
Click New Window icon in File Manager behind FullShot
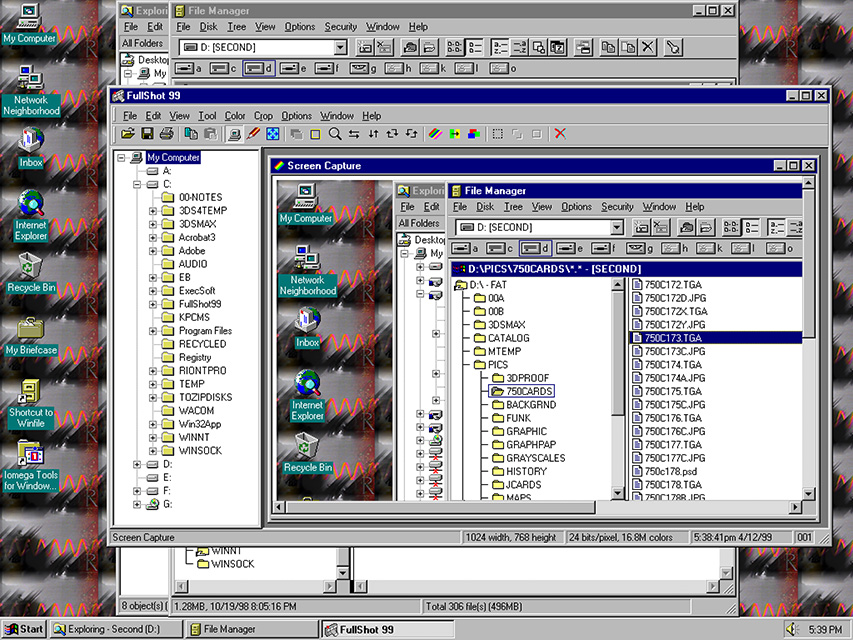point(583,47)
